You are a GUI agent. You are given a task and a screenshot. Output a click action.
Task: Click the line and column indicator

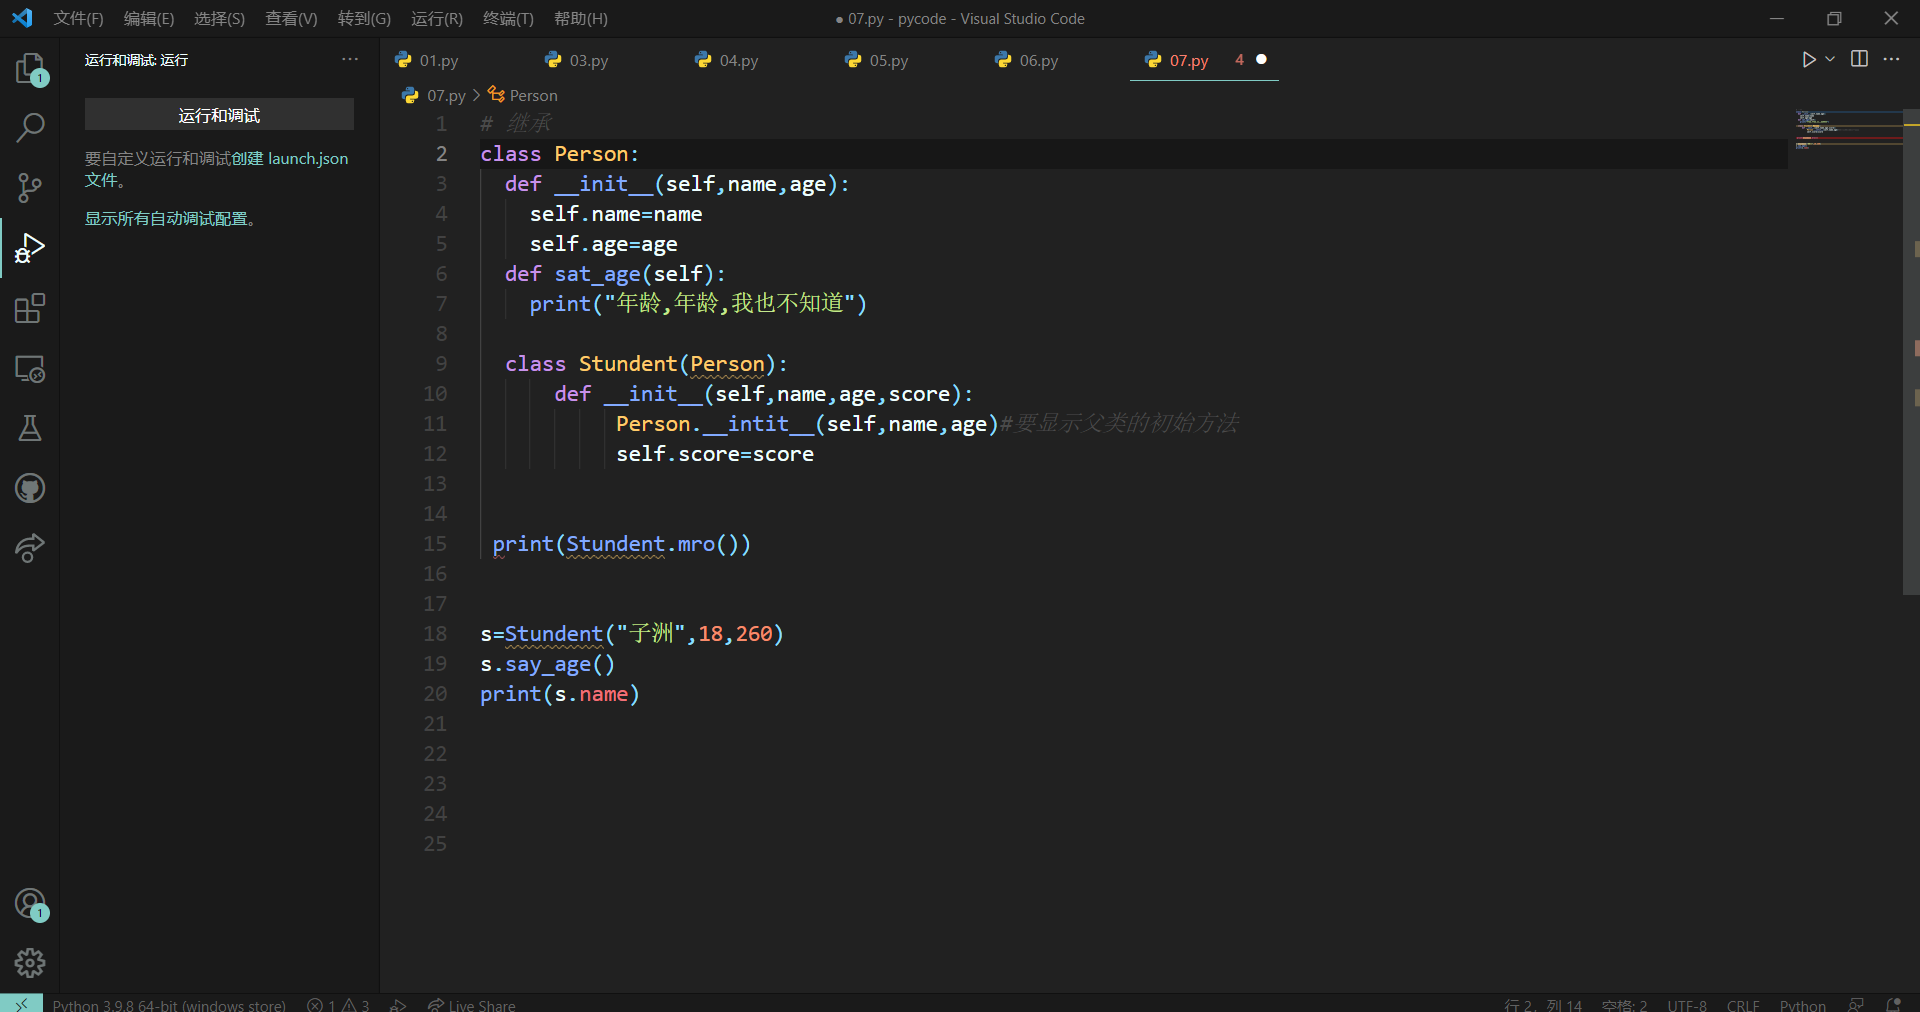[1543, 1004]
